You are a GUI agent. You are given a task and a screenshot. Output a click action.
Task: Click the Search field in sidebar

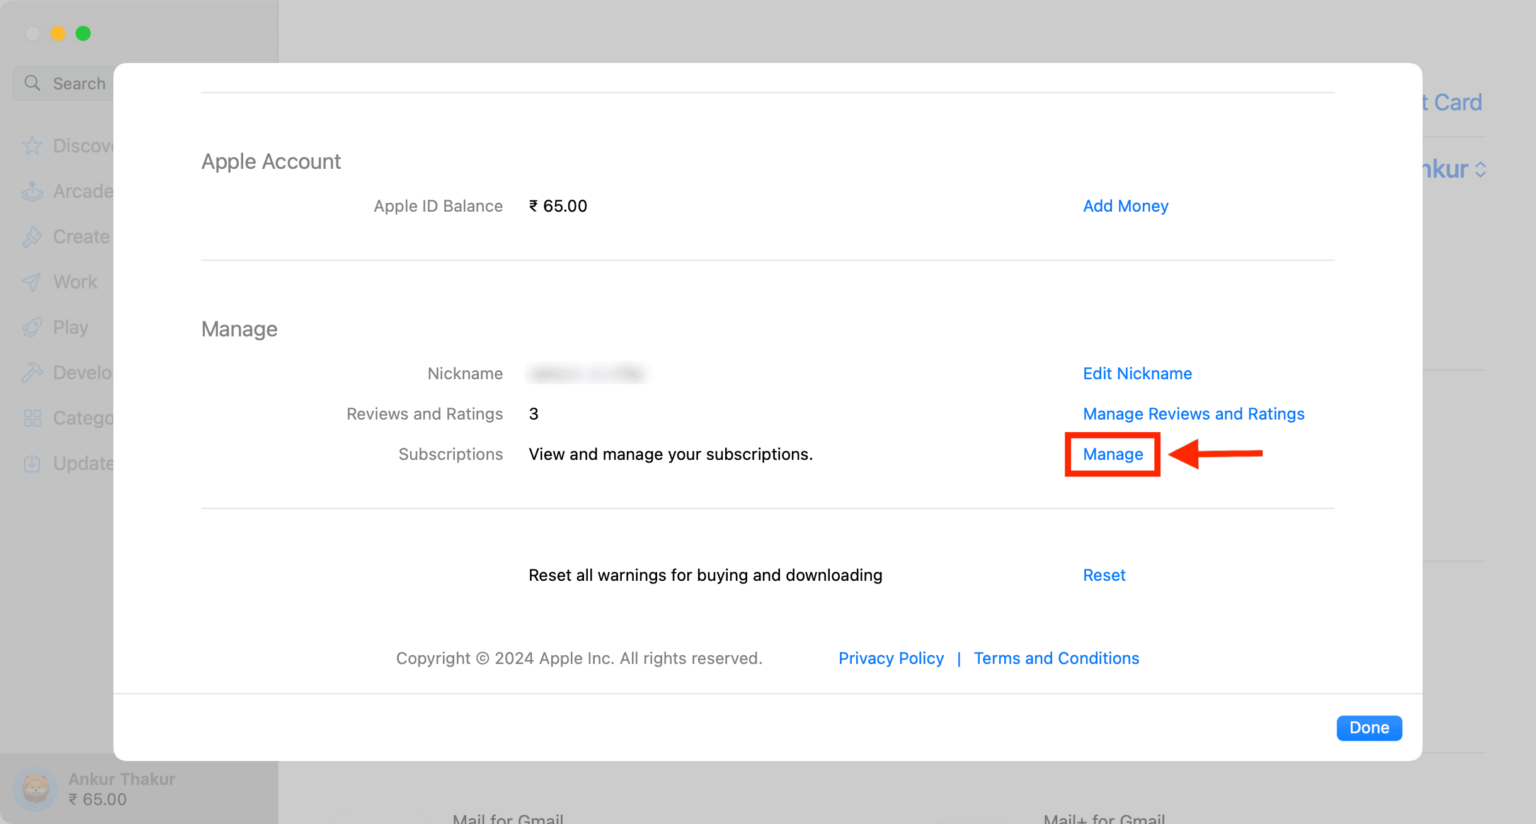(64, 83)
